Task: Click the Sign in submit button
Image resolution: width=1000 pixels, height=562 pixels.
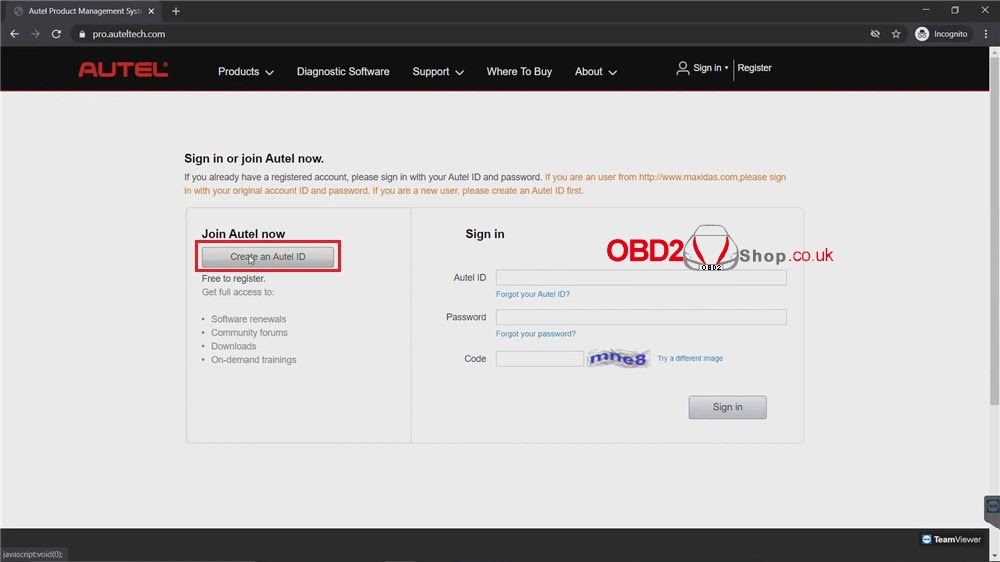Action: (727, 407)
